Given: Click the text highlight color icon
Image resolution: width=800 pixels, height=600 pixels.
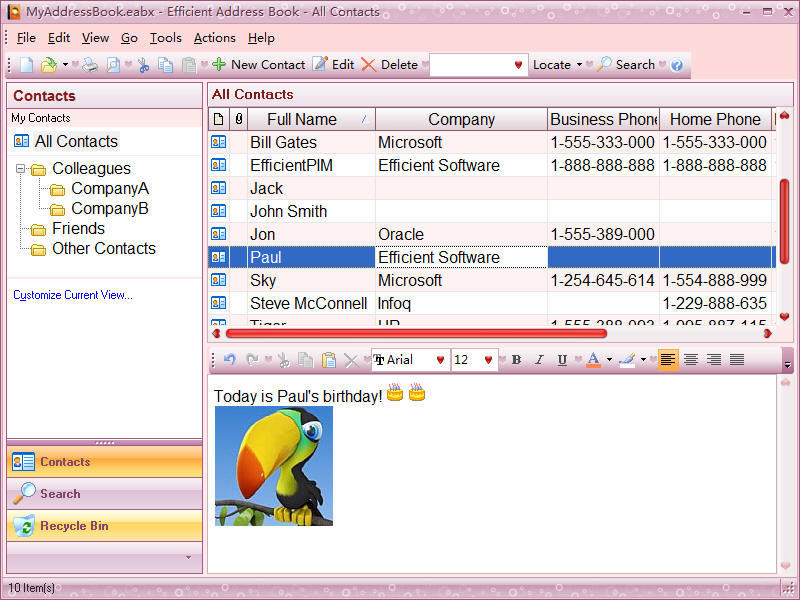Looking at the screenshot, I should [x=627, y=360].
